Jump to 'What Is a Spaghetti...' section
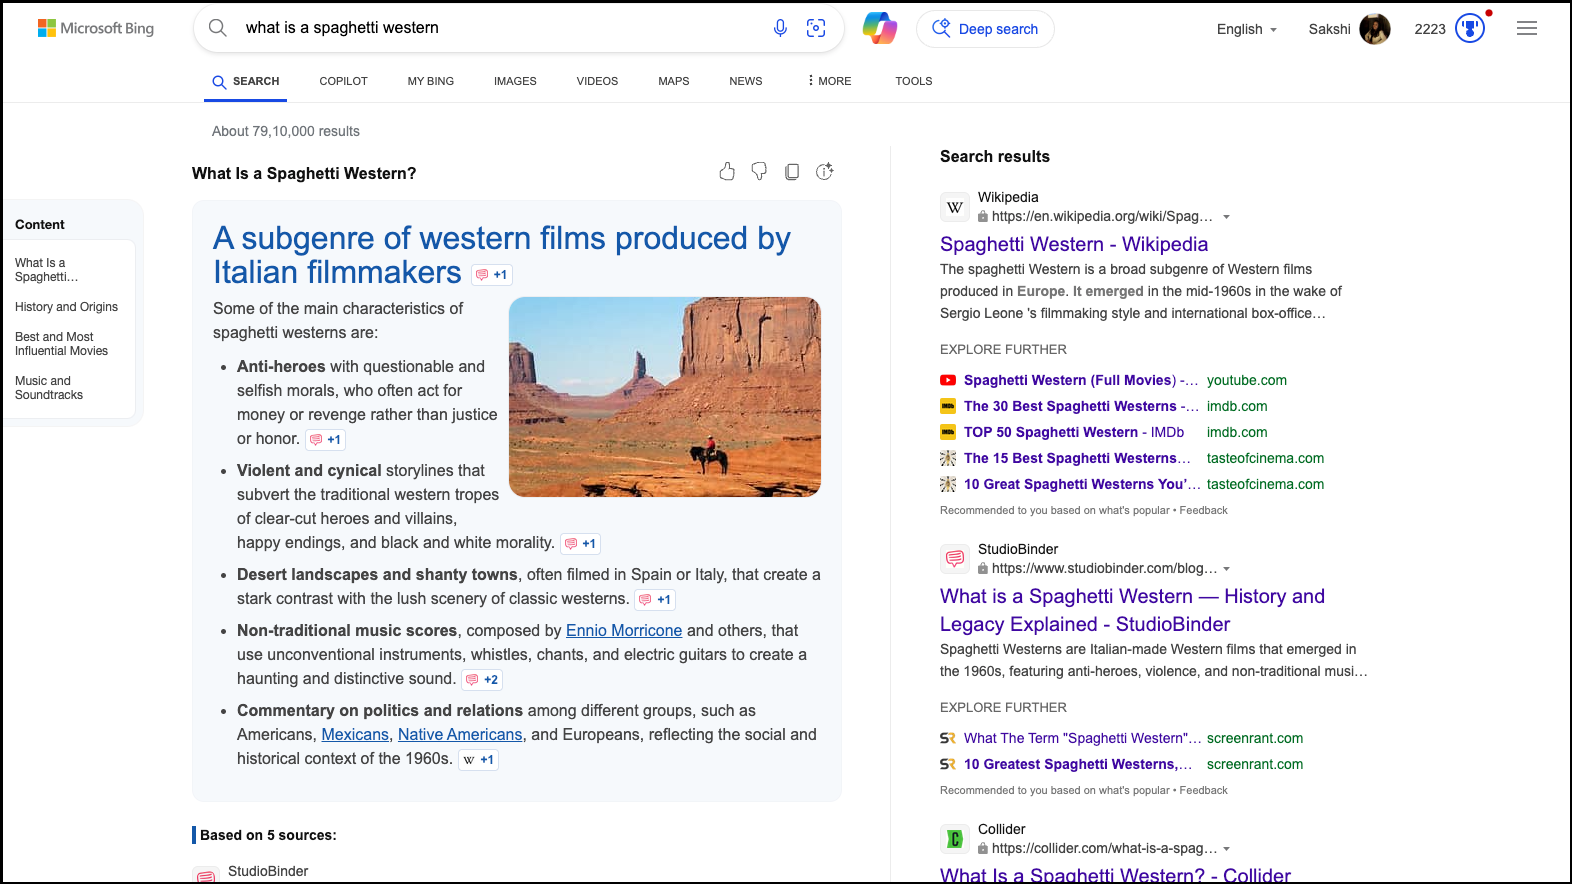The width and height of the screenshot is (1572, 884). pos(46,270)
